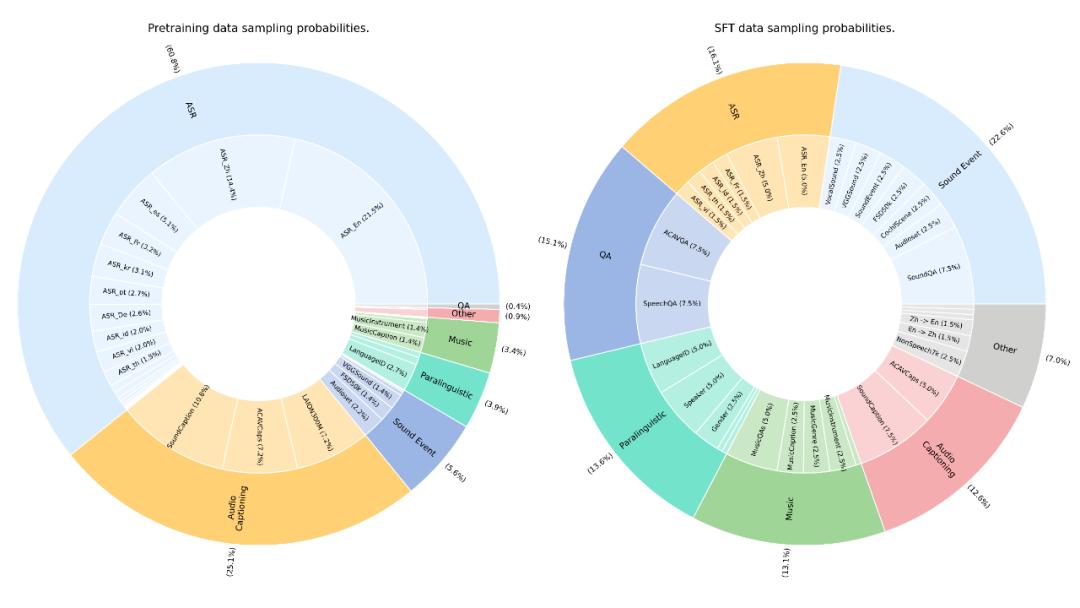Select the gray Other wedge in SFT chart

[x=1004, y=348]
